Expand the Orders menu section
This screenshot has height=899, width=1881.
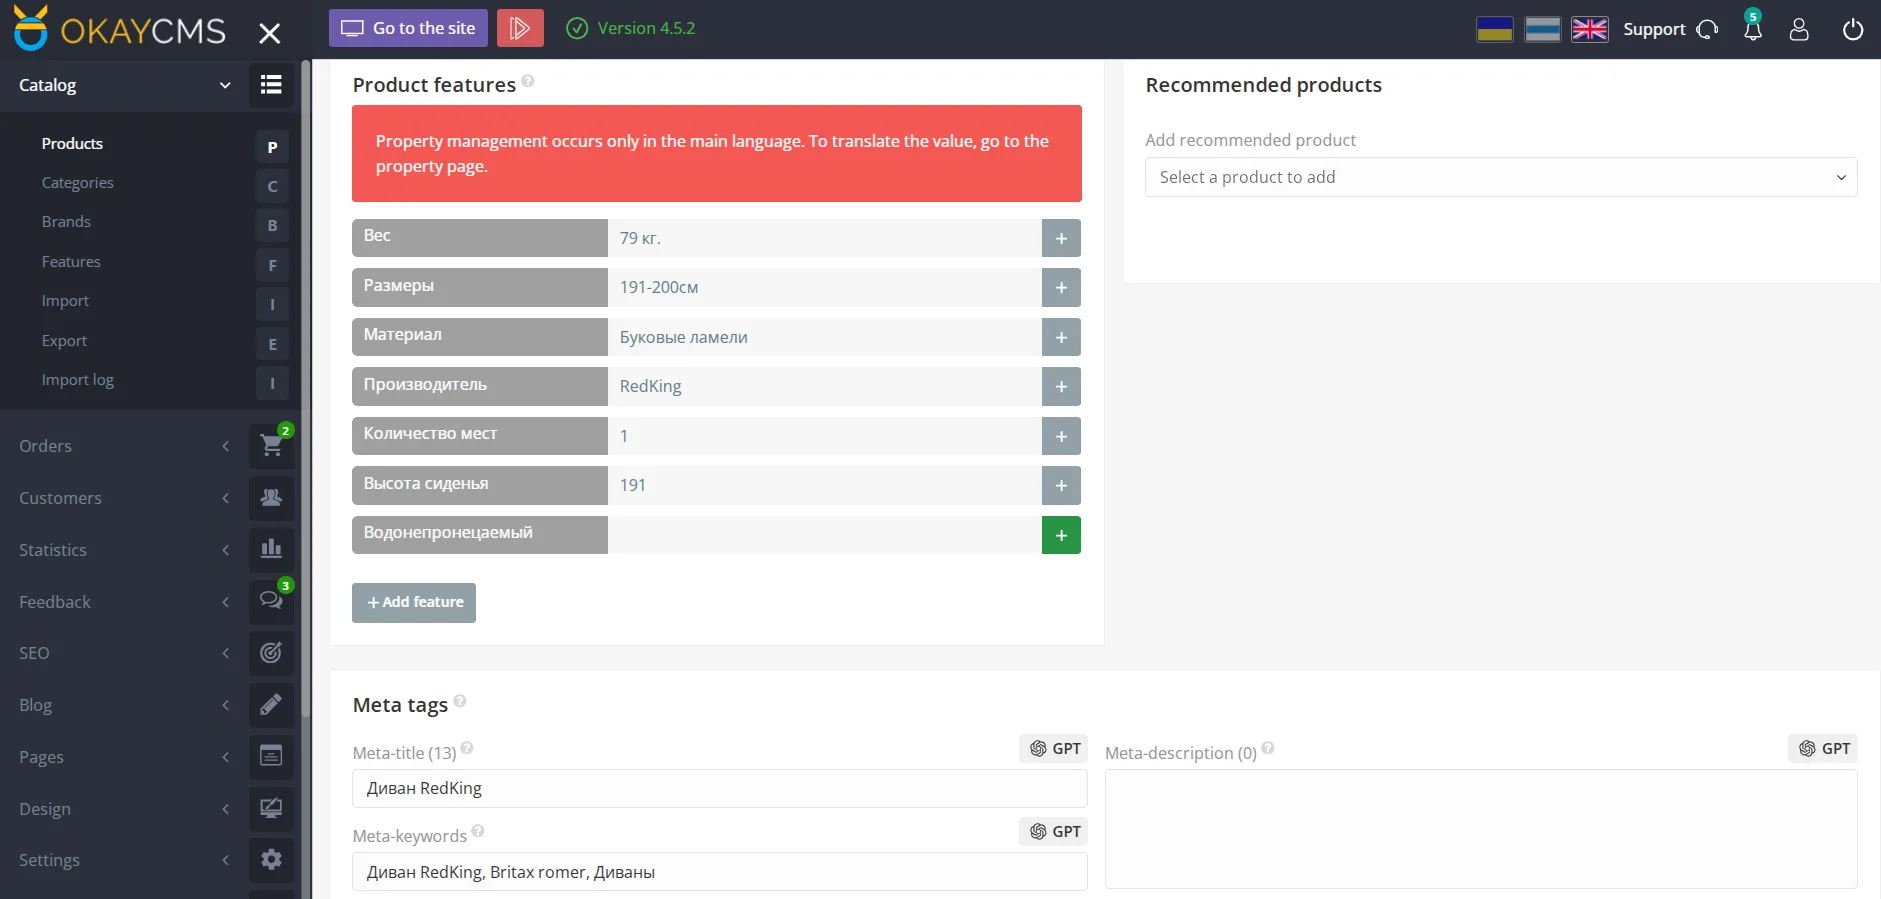pos(225,446)
